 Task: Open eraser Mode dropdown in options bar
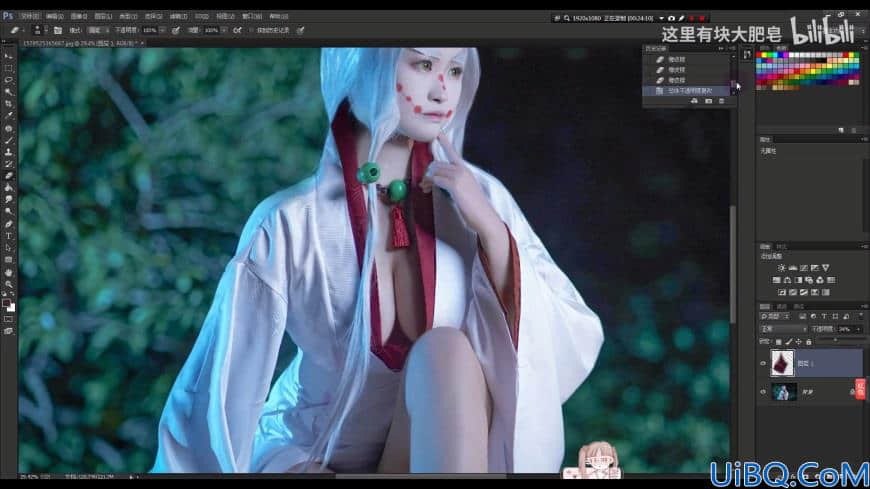coord(97,31)
